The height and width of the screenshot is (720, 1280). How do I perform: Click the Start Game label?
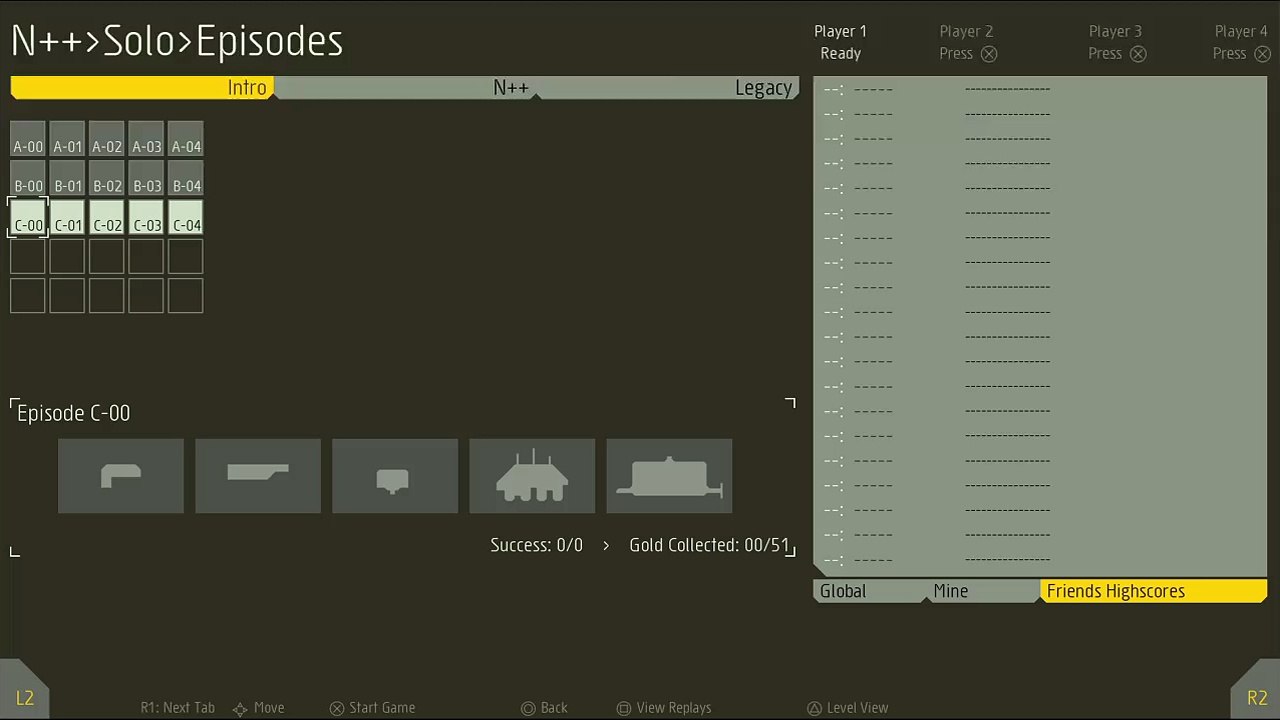click(x=382, y=708)
